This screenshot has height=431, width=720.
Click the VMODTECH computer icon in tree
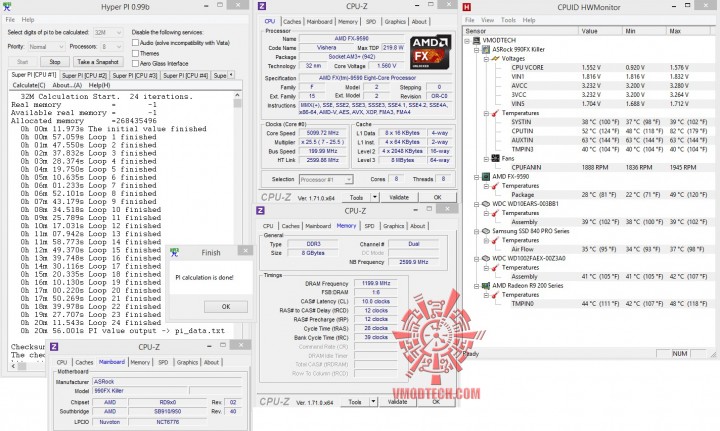pos(477,40)
